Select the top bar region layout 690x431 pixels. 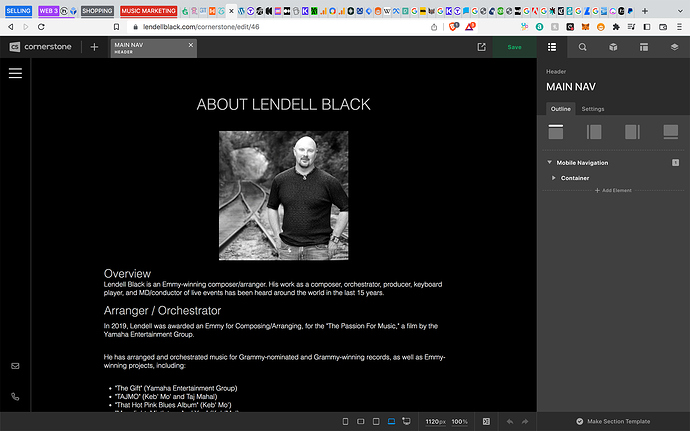coord(556,132)
